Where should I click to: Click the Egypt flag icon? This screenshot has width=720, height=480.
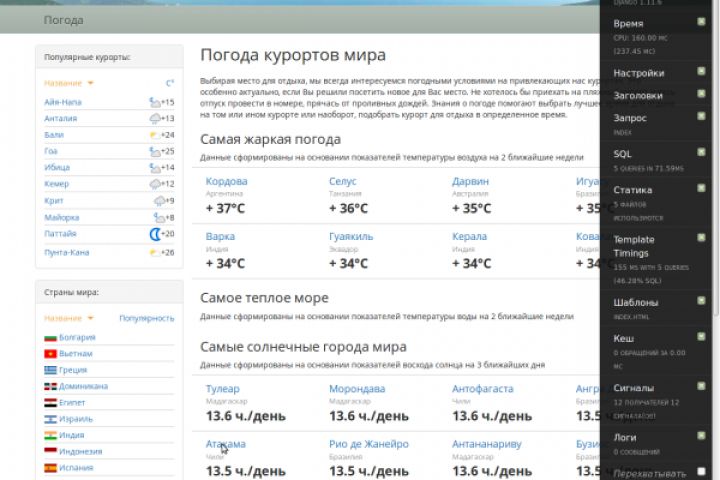tap(51, 403)
